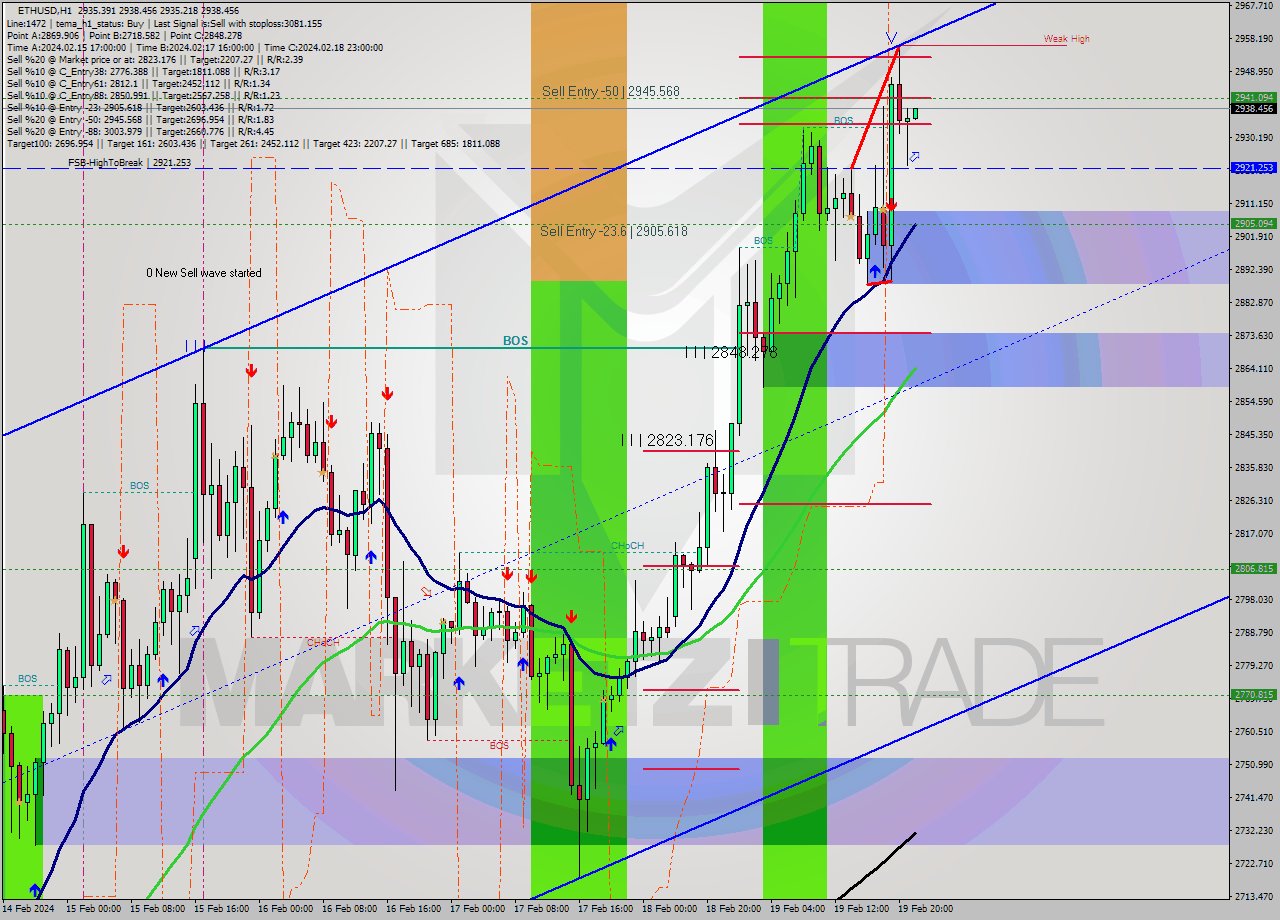Click the blue up arrow at the bottom-left corner
This screenshot has width=1280, height=920.
36,890
